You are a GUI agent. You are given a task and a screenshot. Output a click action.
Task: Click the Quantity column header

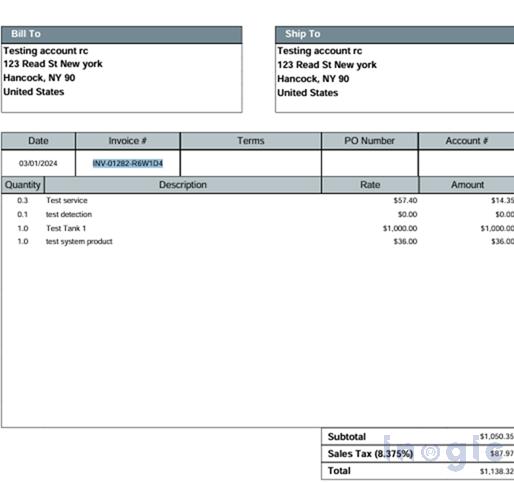(23, 185)
